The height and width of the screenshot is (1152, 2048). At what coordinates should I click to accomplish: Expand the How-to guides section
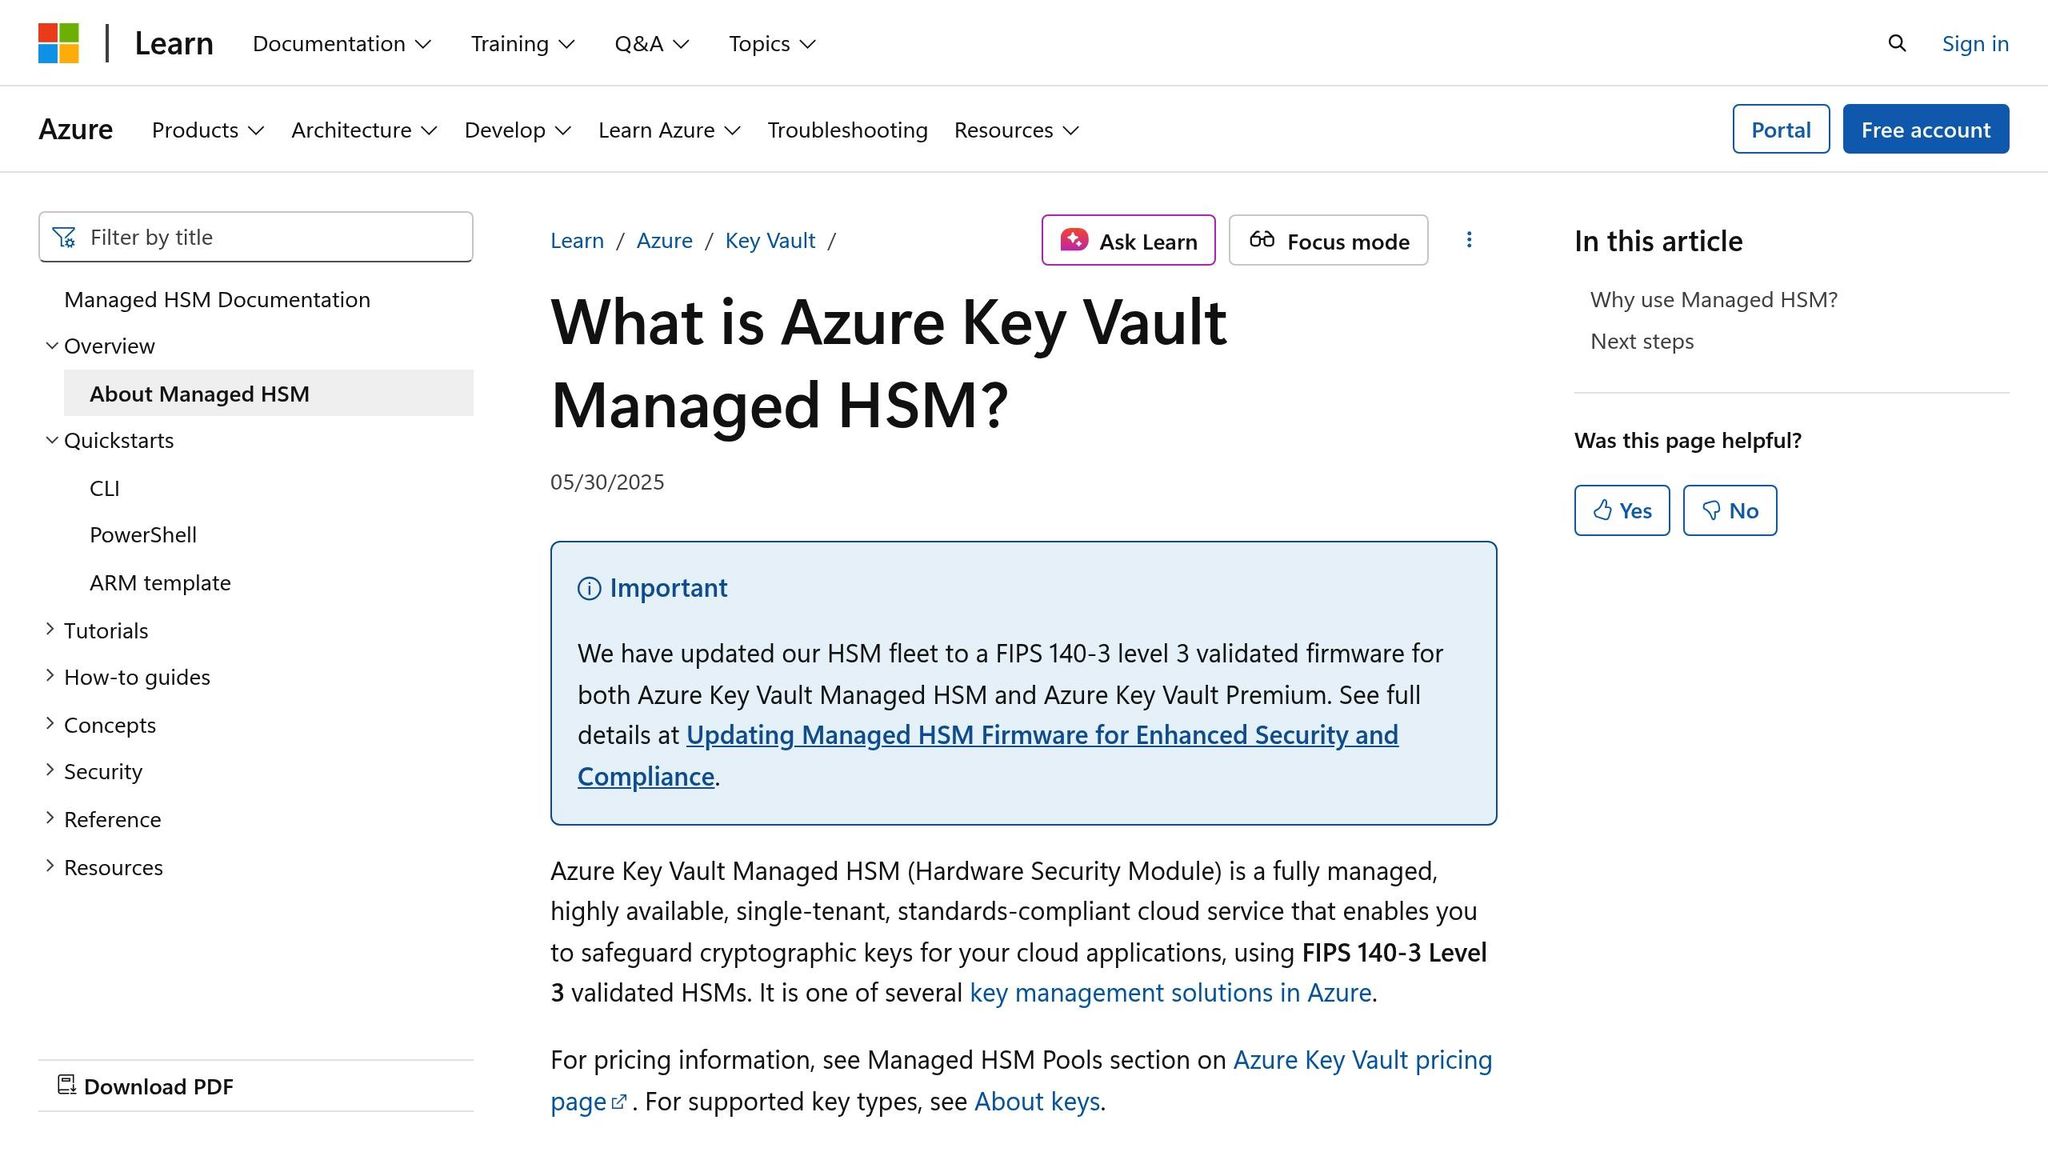coord(50,676)
